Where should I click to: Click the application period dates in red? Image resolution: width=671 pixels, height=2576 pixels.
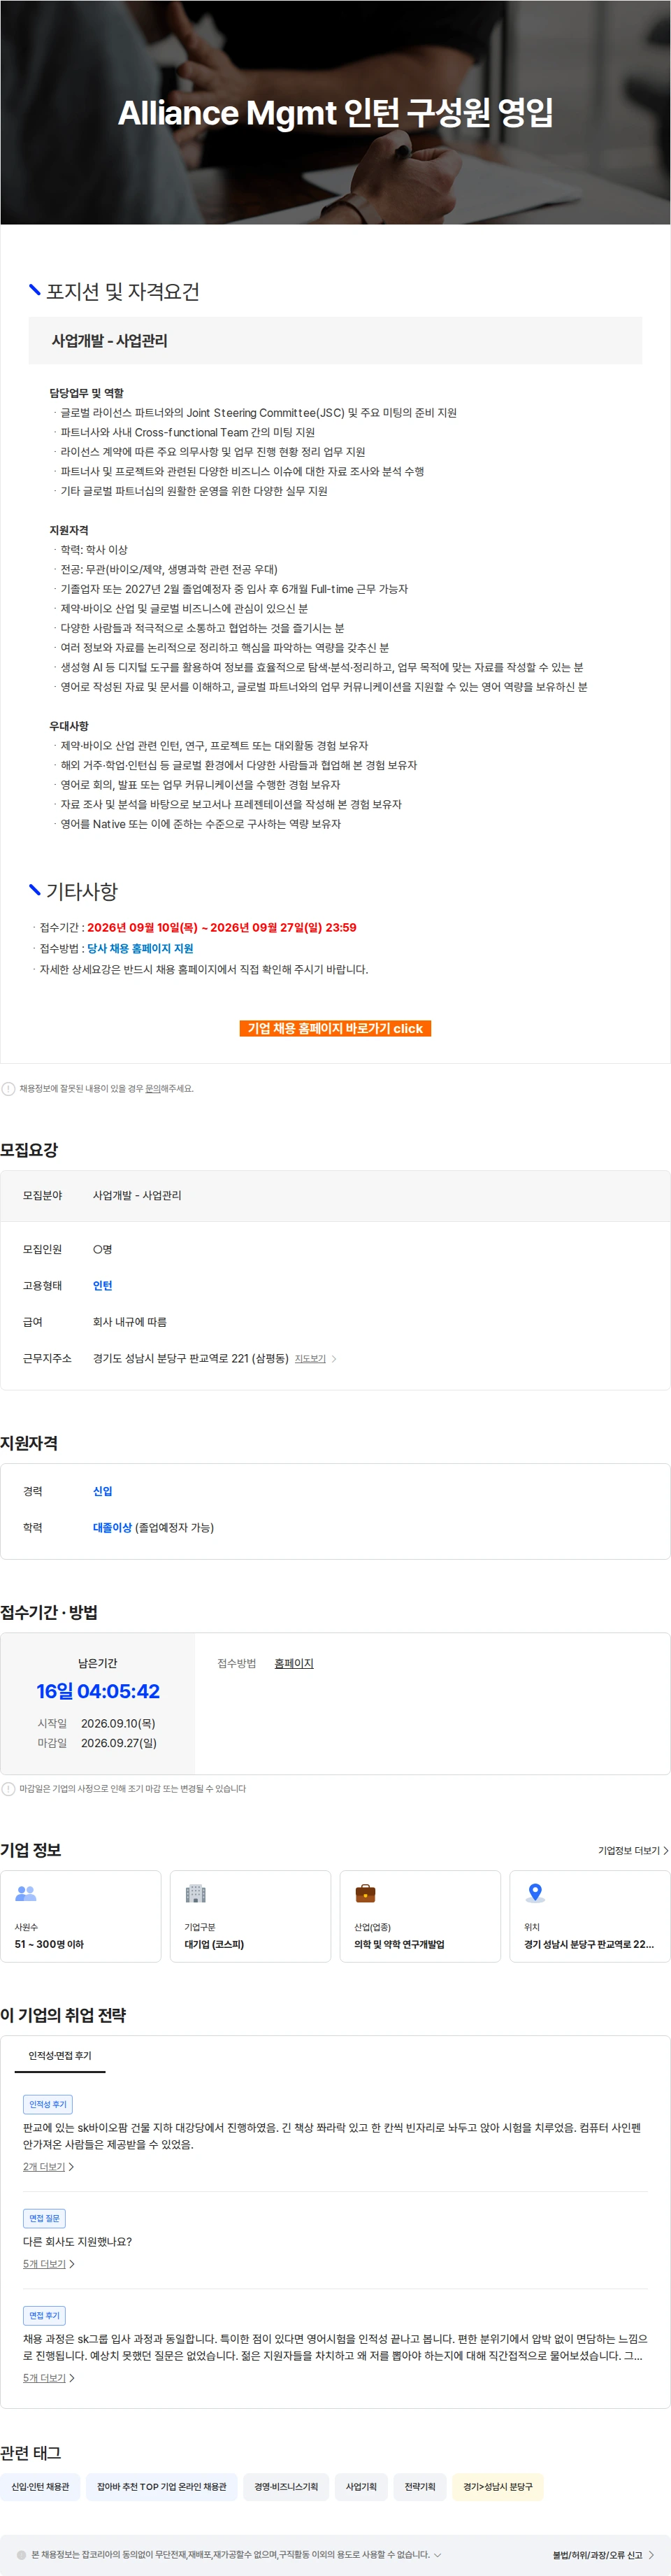[x=221, y=927]
